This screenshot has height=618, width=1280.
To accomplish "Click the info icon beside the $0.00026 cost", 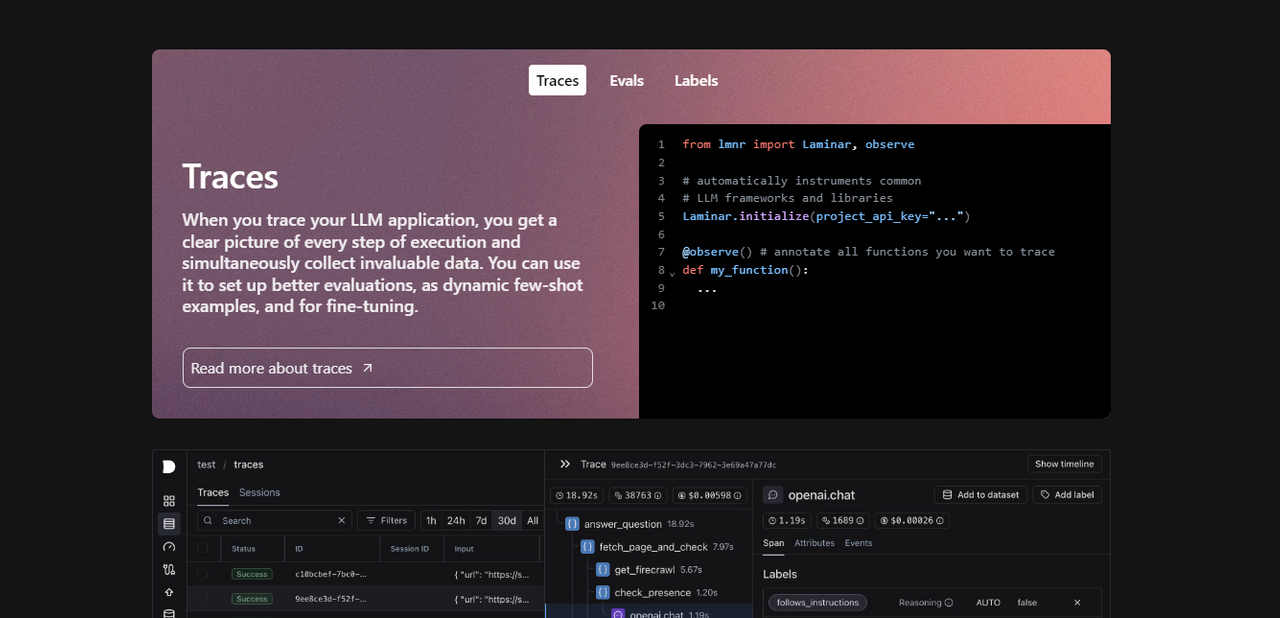I will coord(940,521).
